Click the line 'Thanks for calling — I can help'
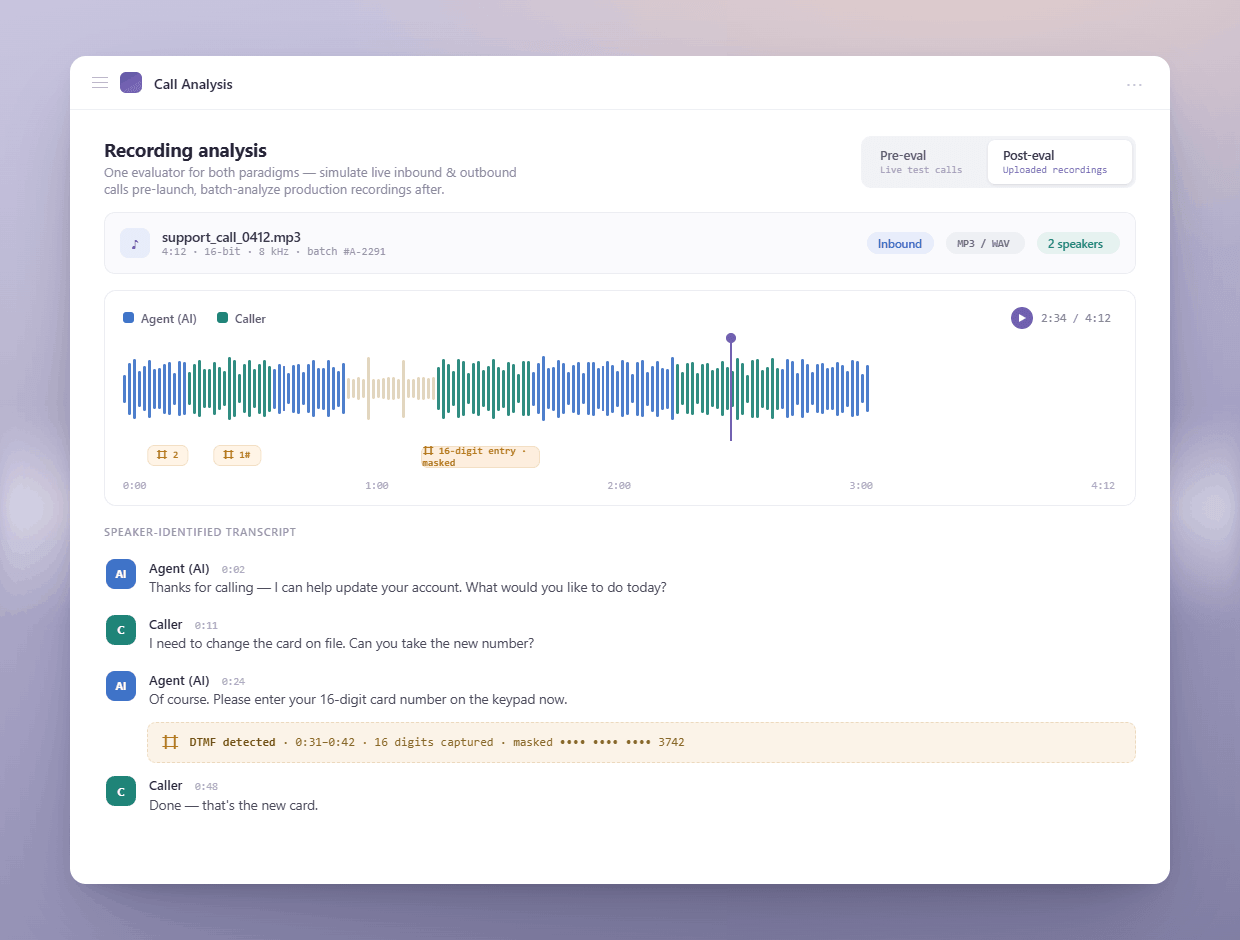 [407, 588]
